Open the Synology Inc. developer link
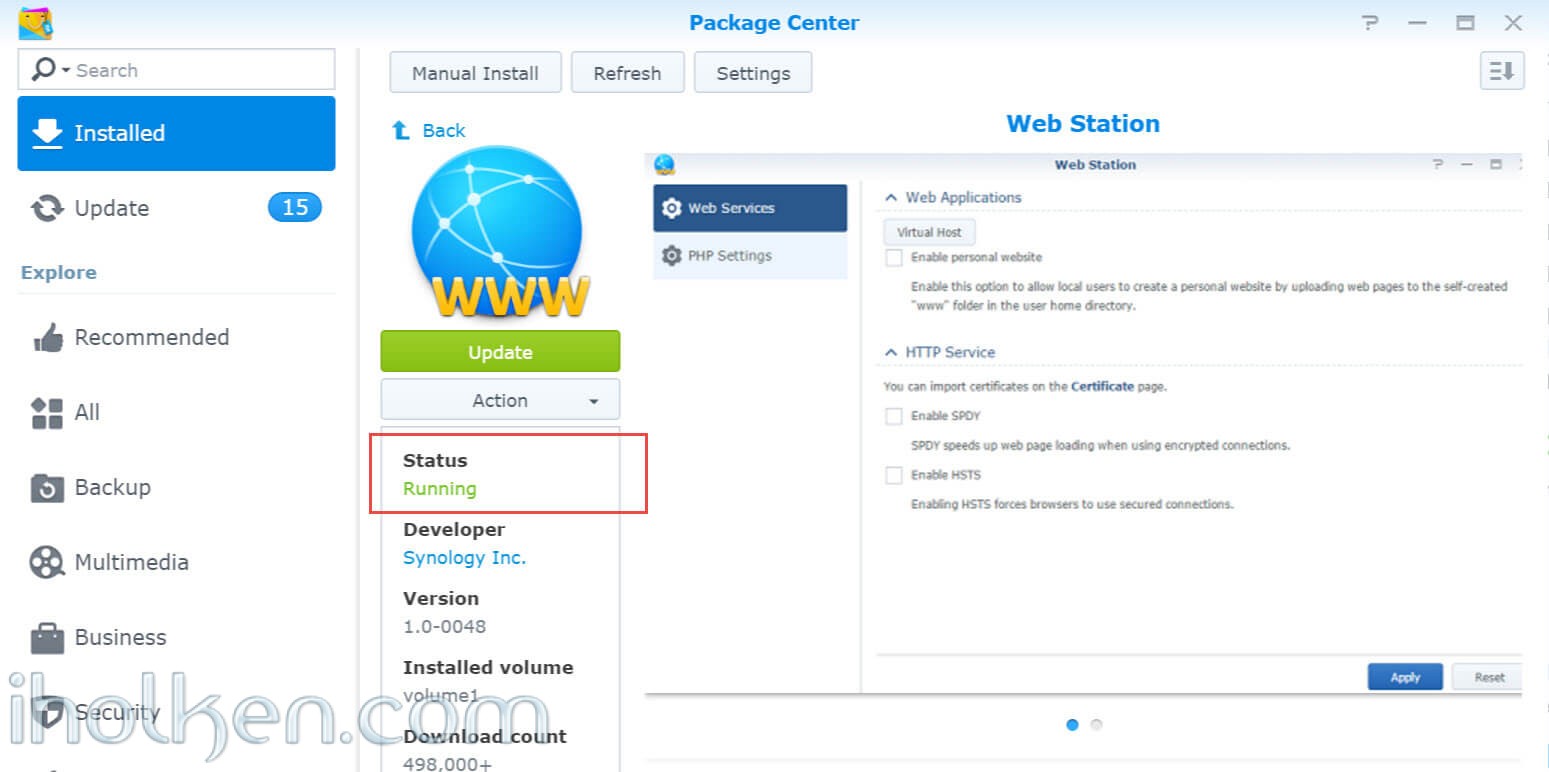The height and width of the screenshot is (772, 1549). coord(464,558)
